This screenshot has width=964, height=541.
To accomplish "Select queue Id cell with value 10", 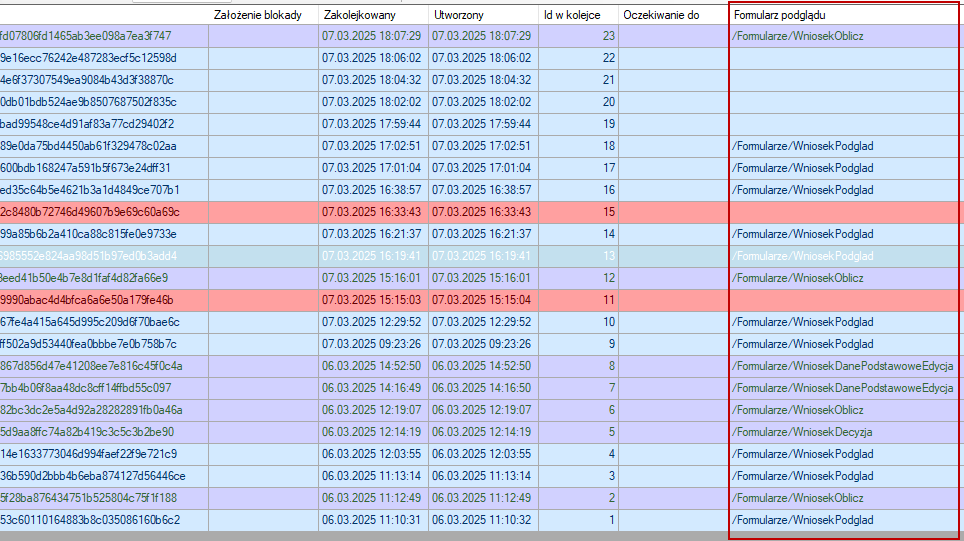I will point(579,322).
